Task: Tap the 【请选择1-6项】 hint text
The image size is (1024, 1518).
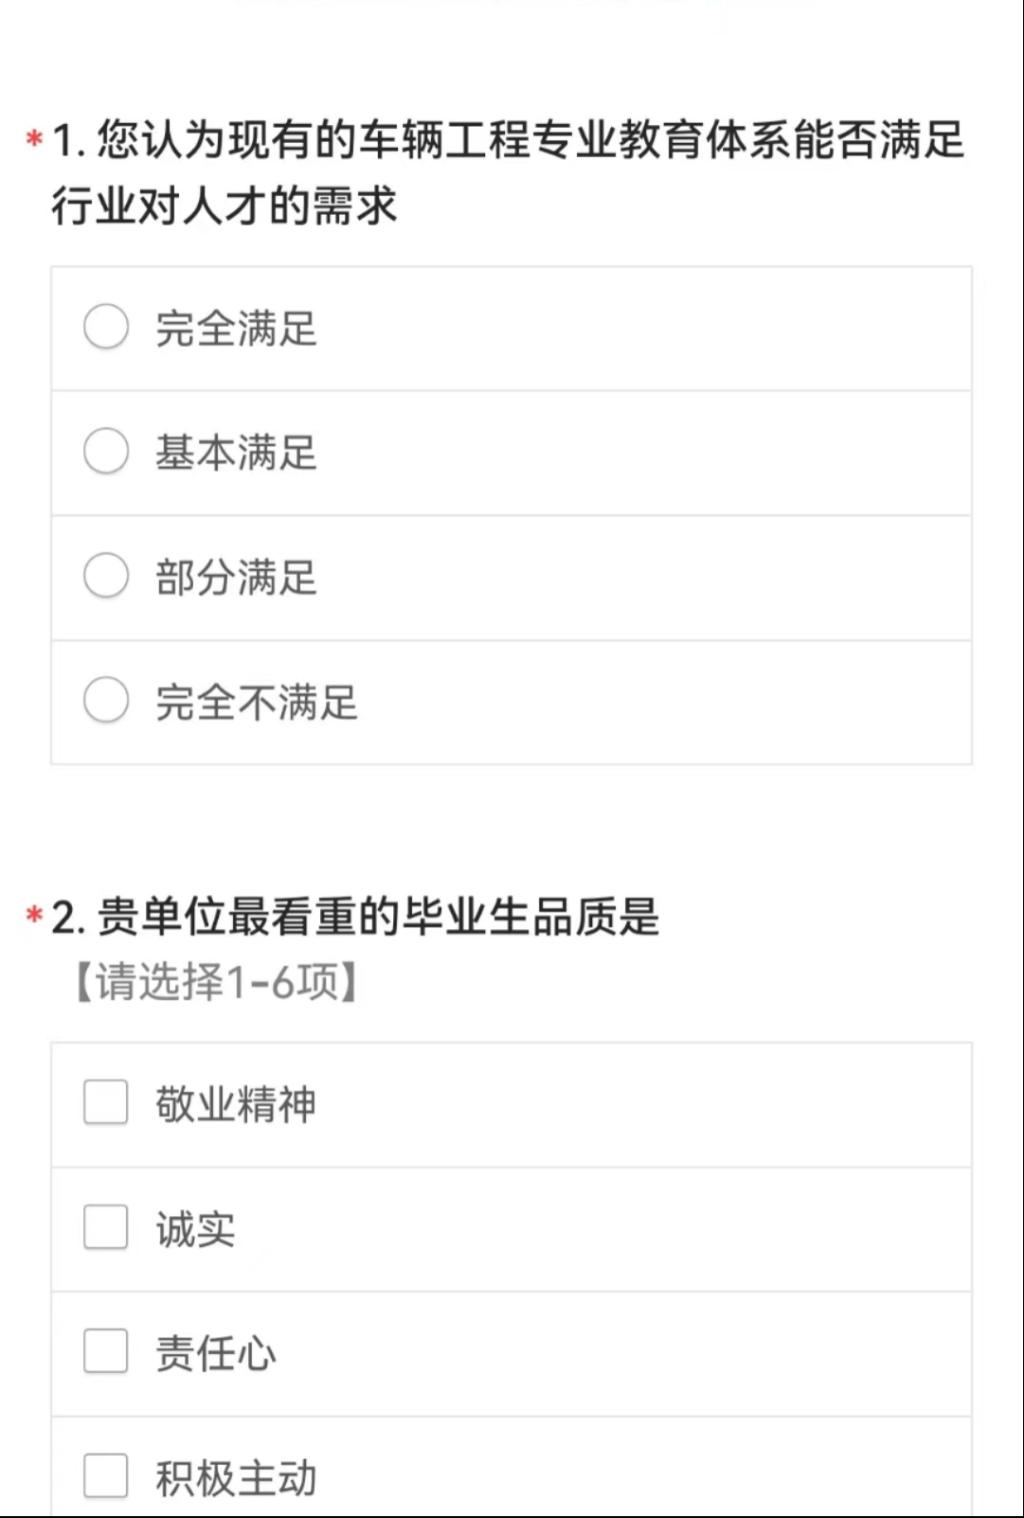Action: pos(216,982)
